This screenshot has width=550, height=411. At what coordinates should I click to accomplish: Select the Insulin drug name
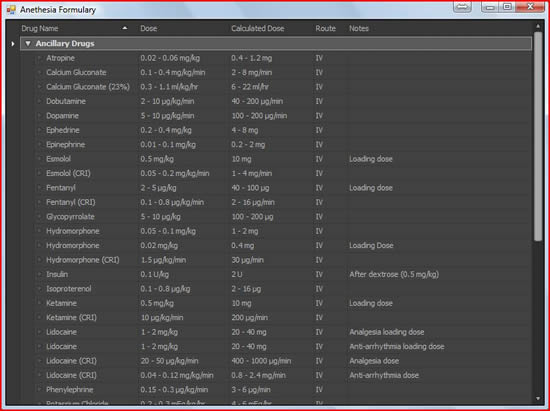57,274
